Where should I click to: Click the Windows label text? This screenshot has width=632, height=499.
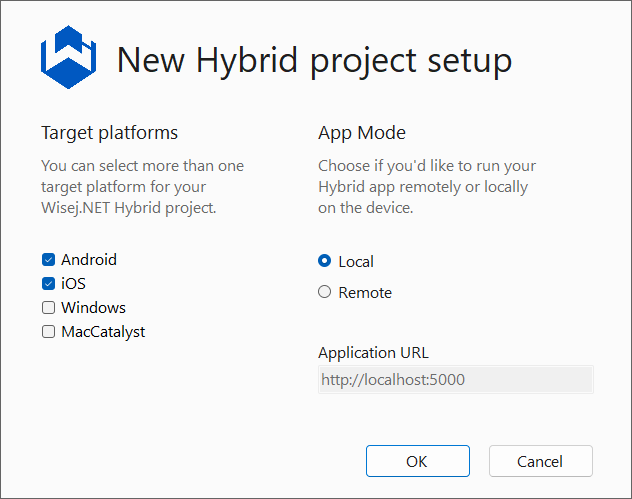(93, 308)
